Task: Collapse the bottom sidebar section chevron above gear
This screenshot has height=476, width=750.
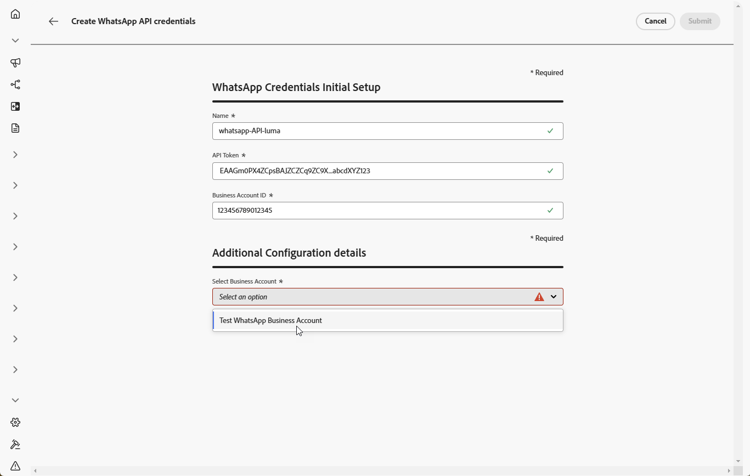Action: pos(15,400)
